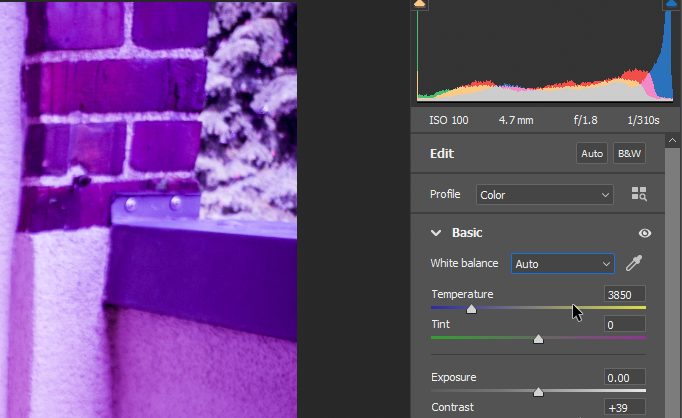Open the Profile dropdown showing Color
The height and width of the screenshot is (418, 682).
click(x=545, y=195)
